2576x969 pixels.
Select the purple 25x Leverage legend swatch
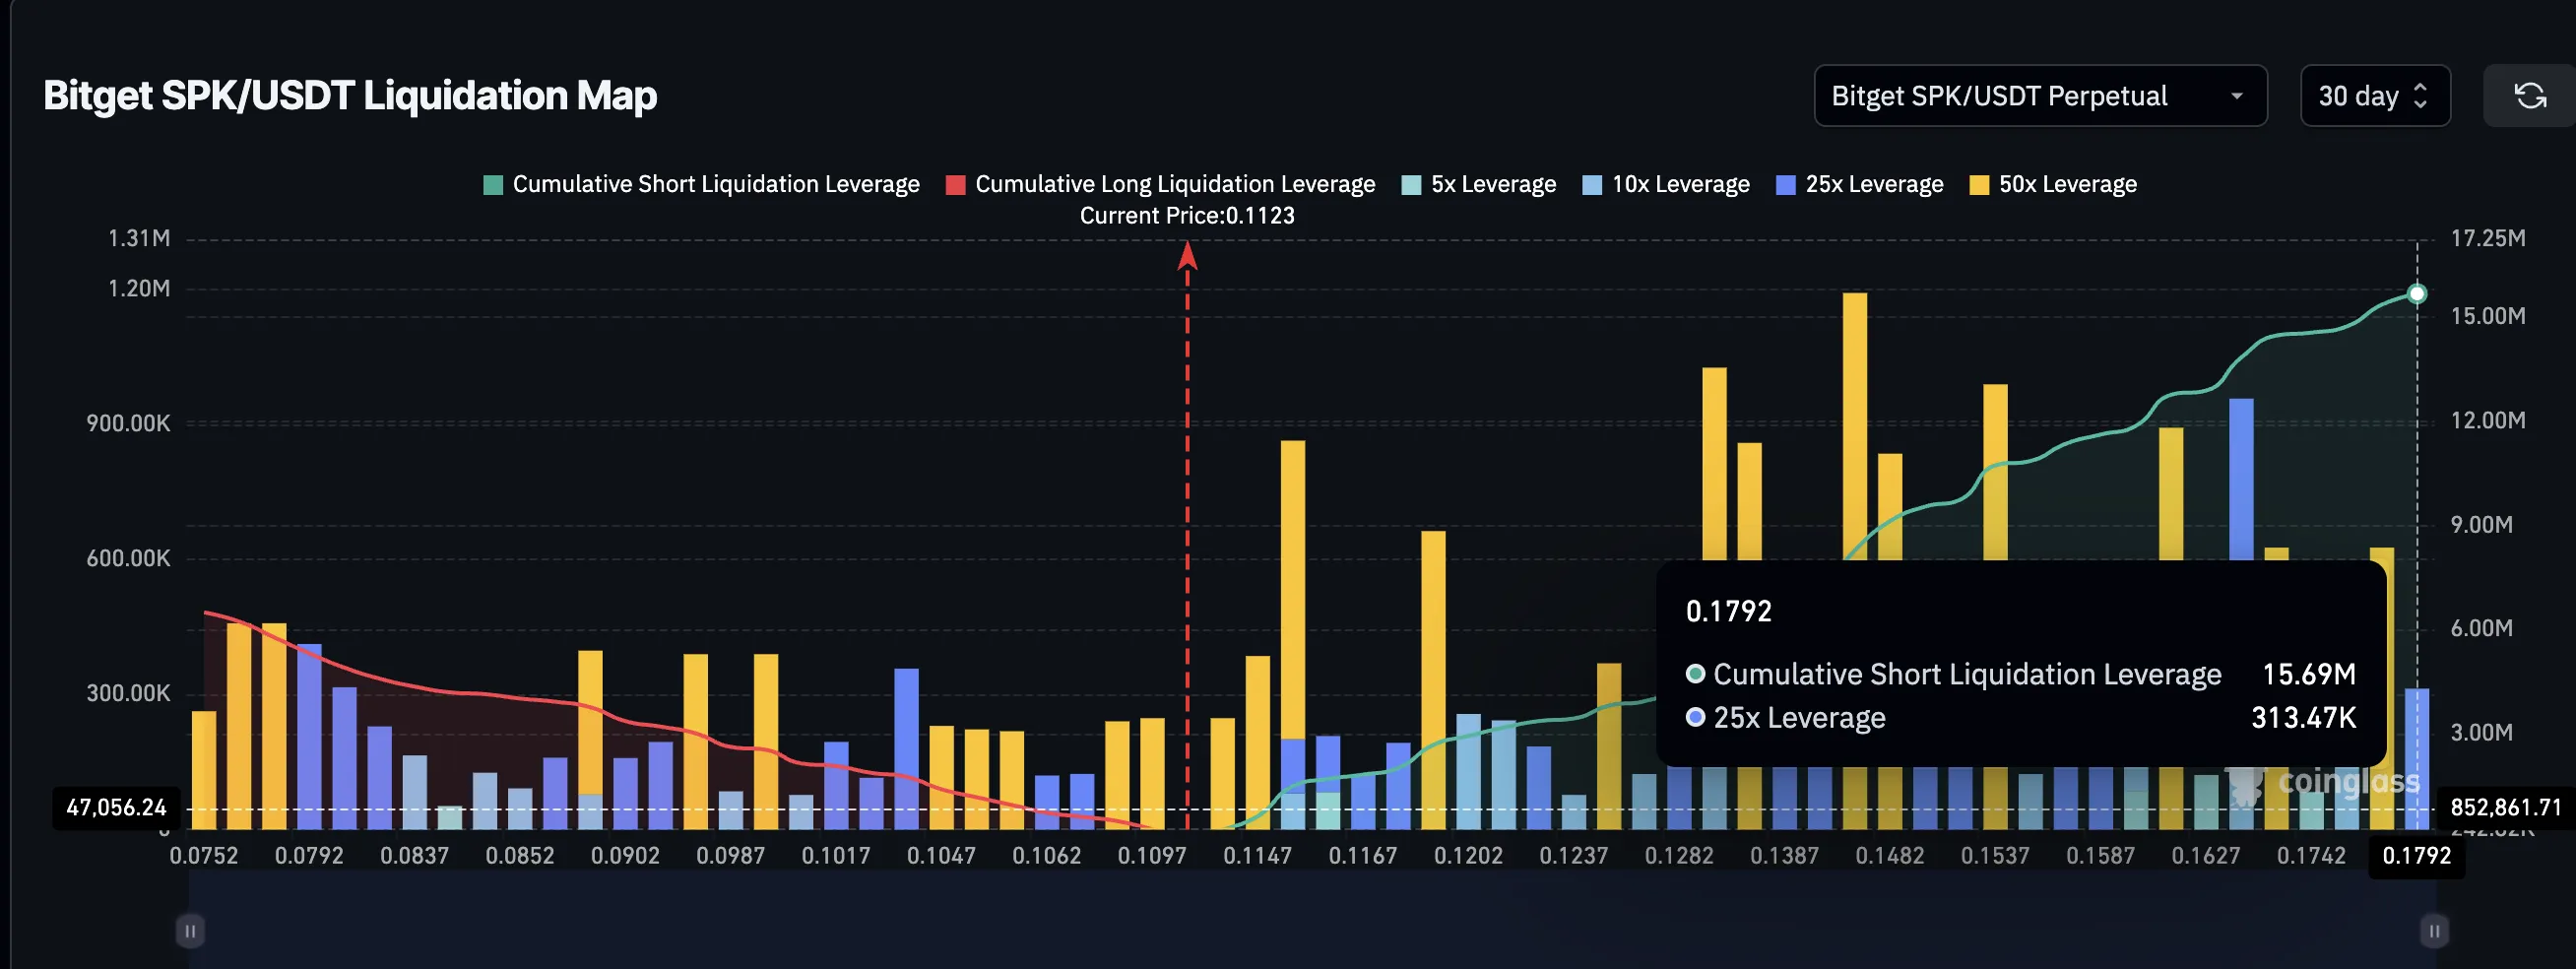(1784, 184)
